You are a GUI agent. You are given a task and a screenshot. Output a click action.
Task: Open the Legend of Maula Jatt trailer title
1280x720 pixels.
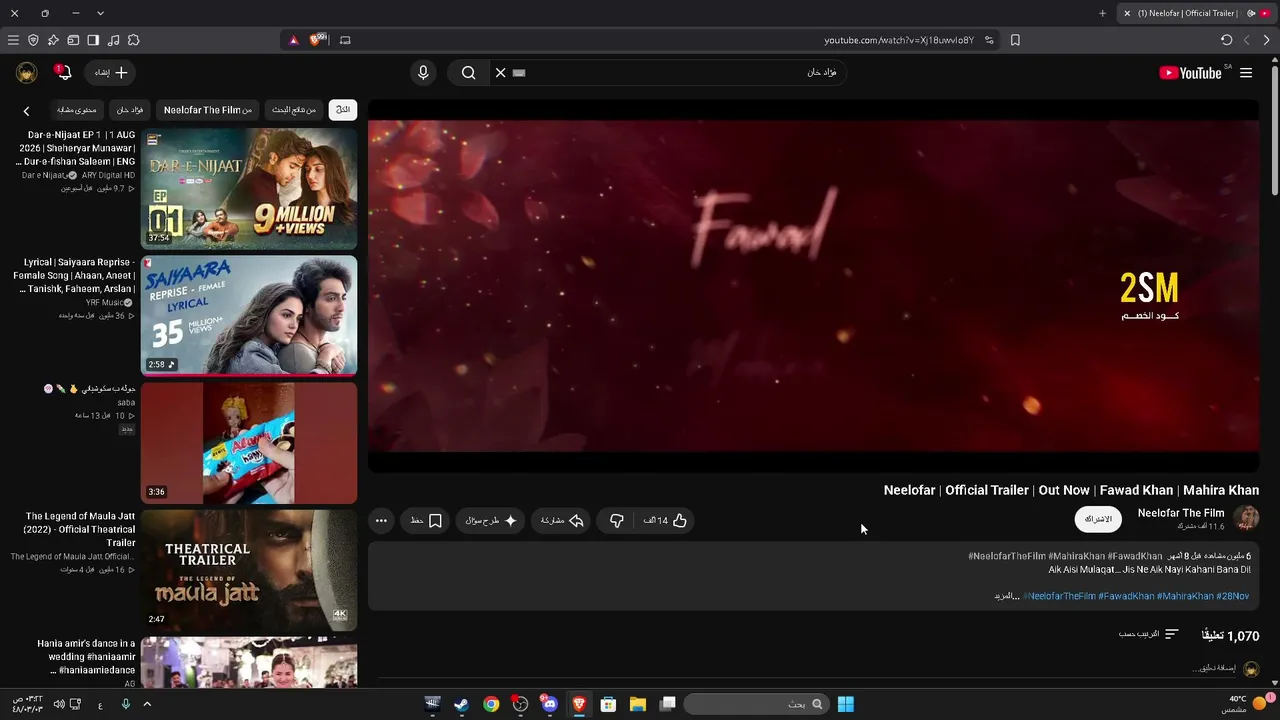coord(80,530)
